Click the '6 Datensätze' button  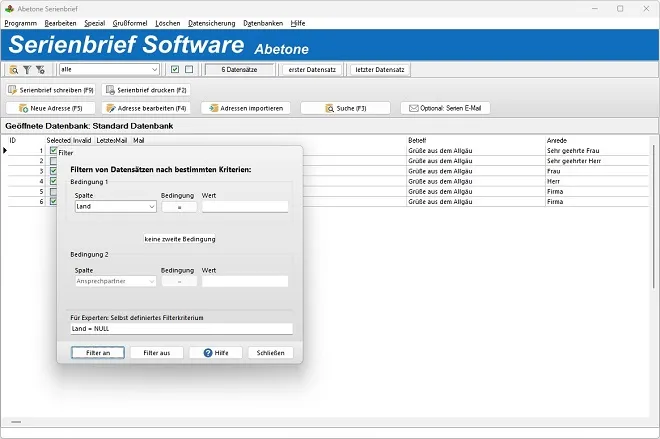pos(240,69)
